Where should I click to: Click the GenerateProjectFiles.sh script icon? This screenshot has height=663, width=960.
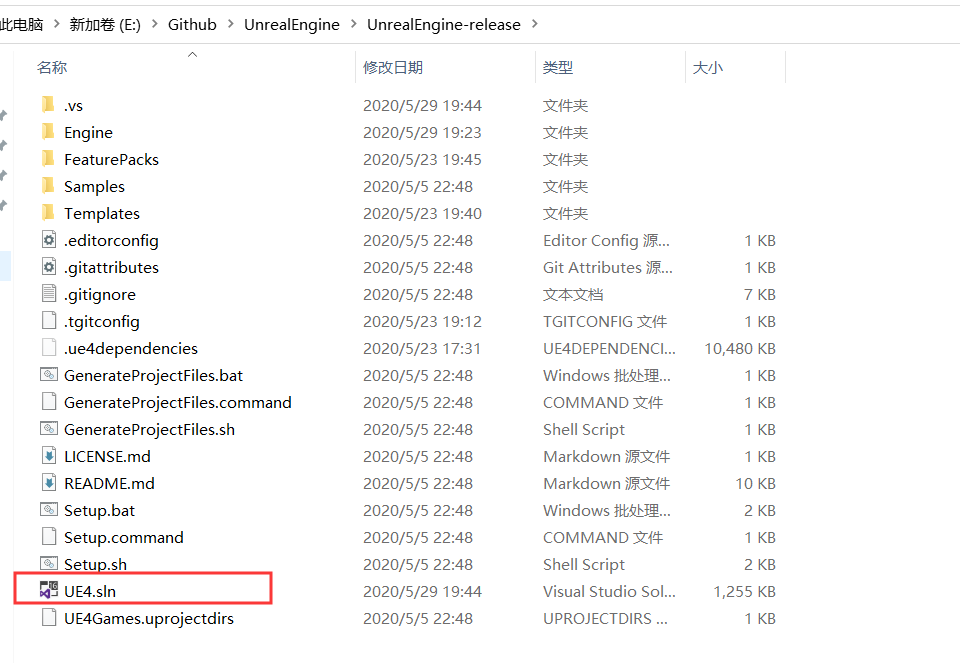coord(49,428)
